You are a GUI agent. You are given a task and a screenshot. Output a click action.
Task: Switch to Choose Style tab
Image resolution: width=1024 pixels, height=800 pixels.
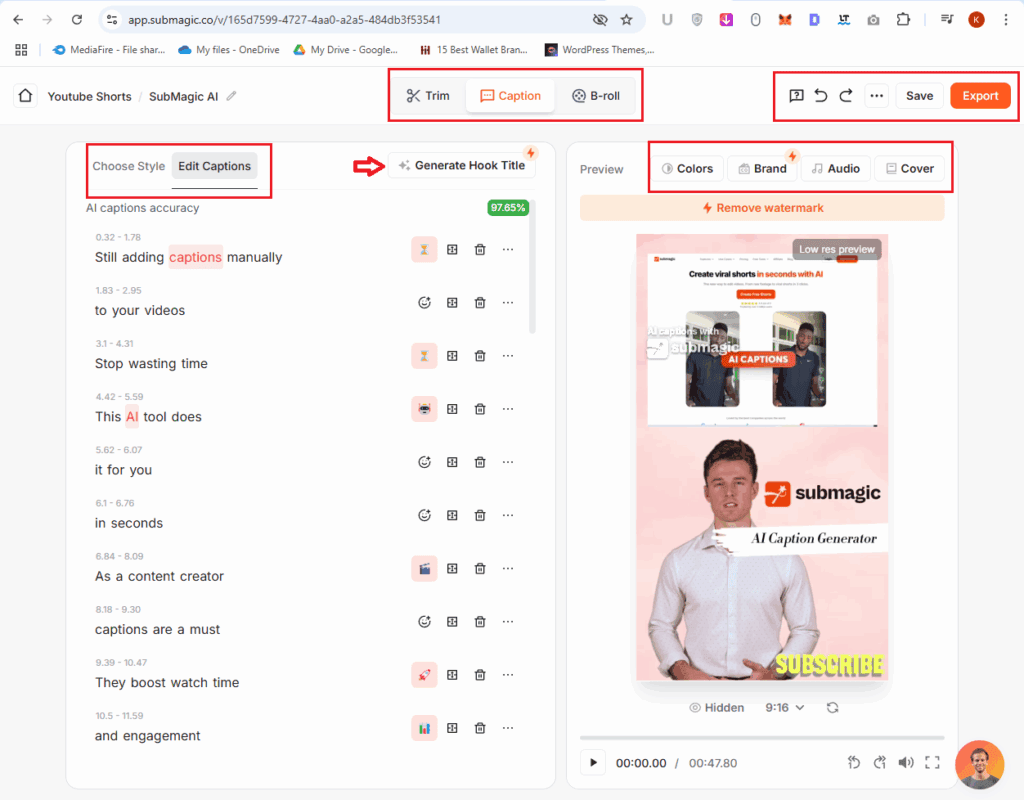129,166
